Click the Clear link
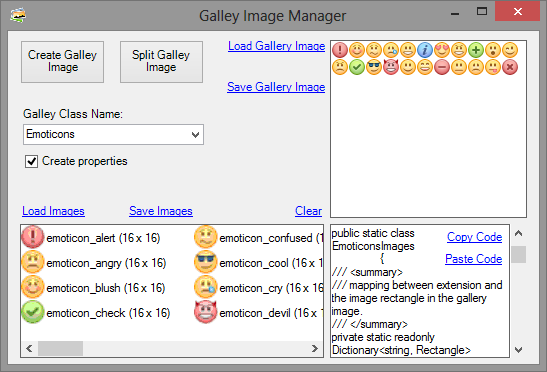 (x=308, y=211)
